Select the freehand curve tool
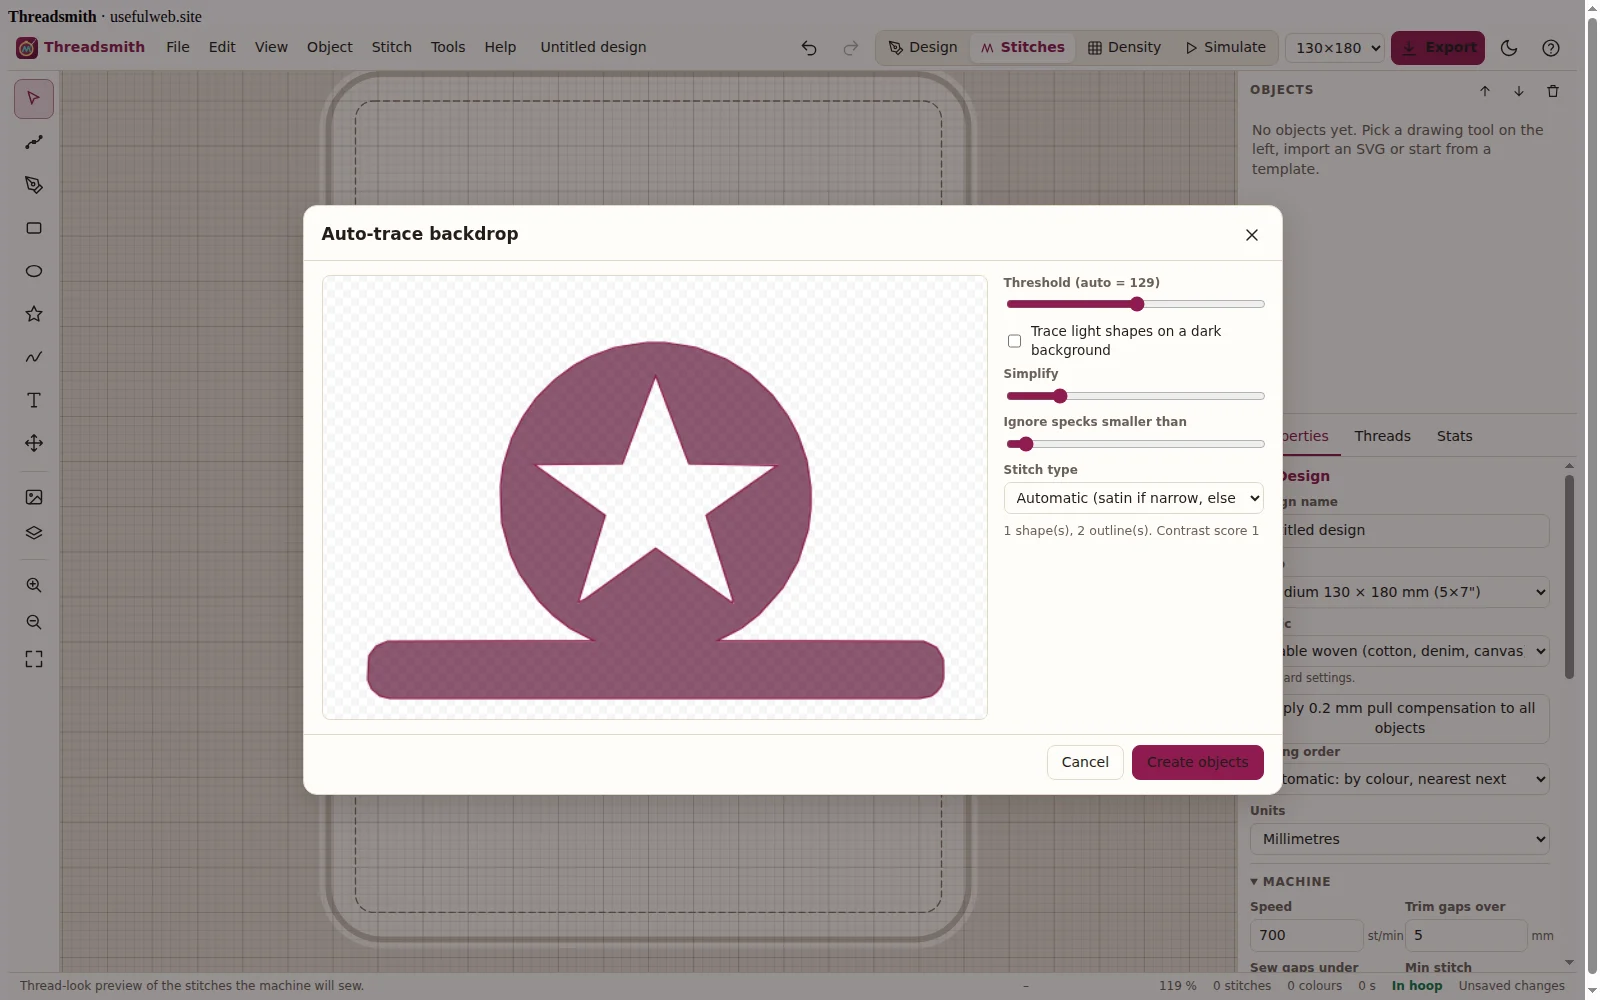 pos(34,357)
